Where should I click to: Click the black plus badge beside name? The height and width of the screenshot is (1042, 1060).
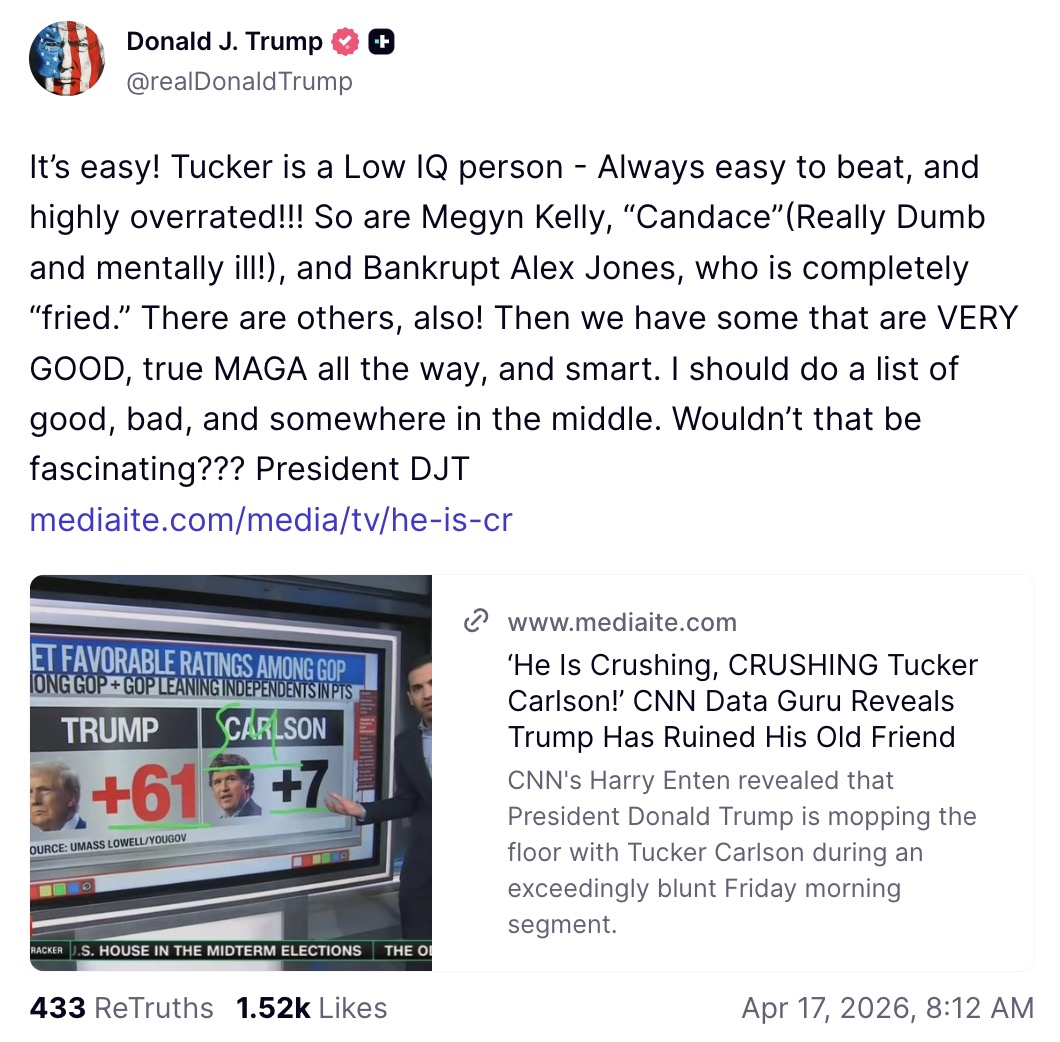pyautogui.click(x=382, y=42)
